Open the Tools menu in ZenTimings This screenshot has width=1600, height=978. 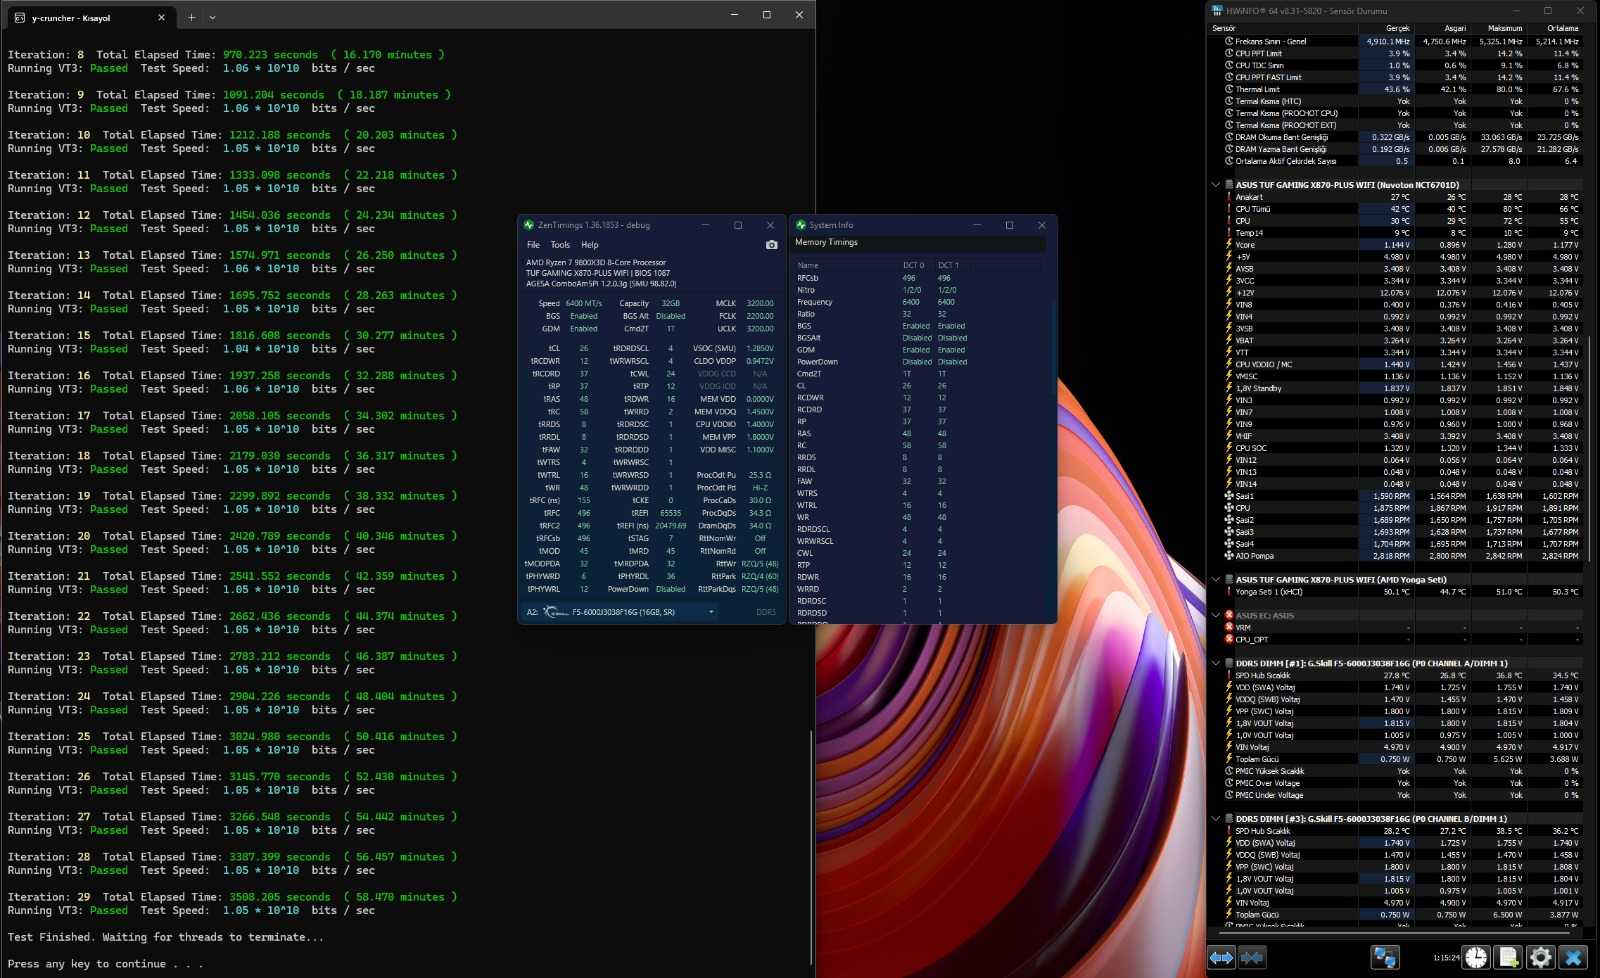pyautogui.click(x=560, y=244)
